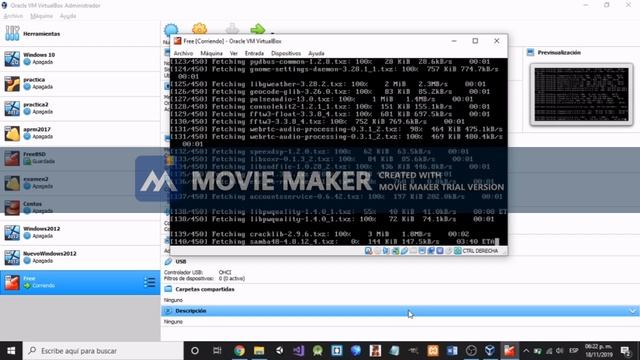Click the Nueva blue toolbar icon in Manager

pyautogui.click(x=171, y=29)
